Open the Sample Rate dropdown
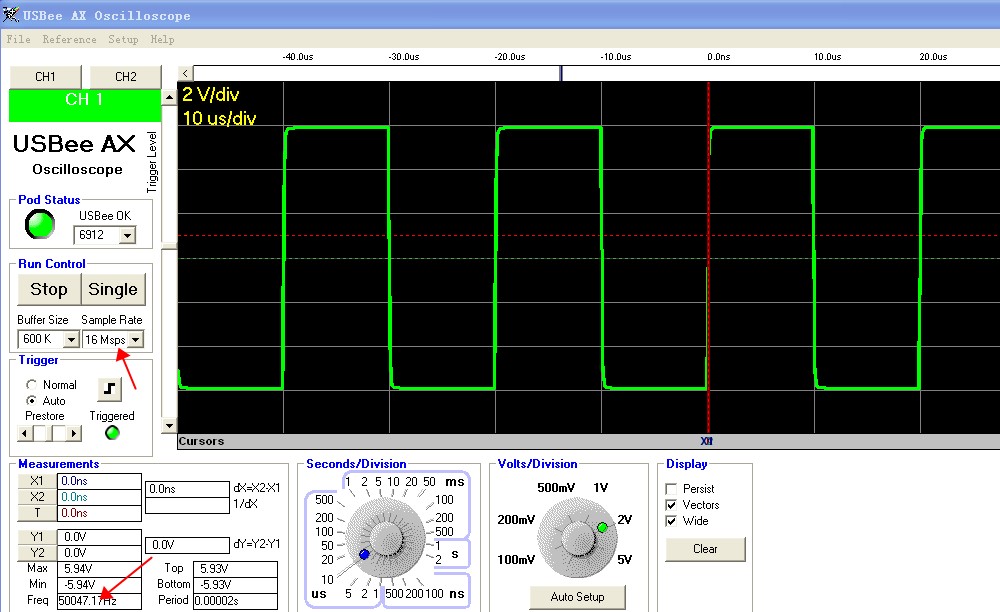The height and width of the screenshot is (612, 1000). [135, 340]
